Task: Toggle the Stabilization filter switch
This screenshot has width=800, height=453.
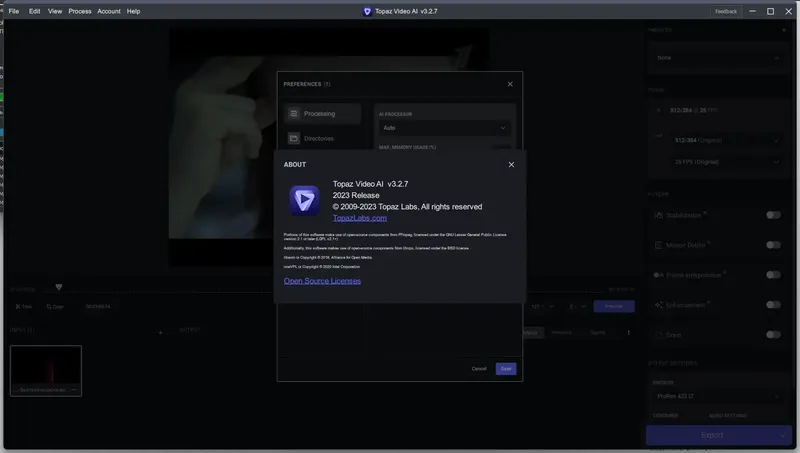Action: click(x=773, y=215)
